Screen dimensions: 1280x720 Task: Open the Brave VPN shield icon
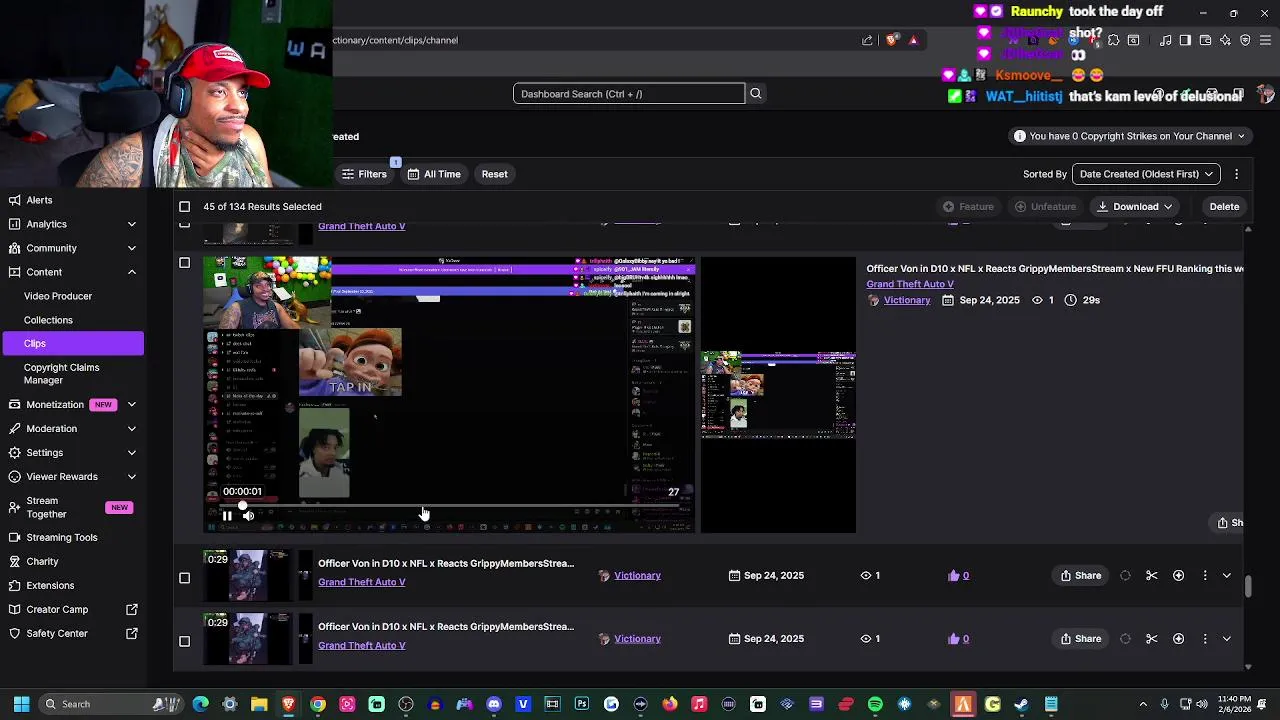pyautogui.click(x=1245, y=40)
